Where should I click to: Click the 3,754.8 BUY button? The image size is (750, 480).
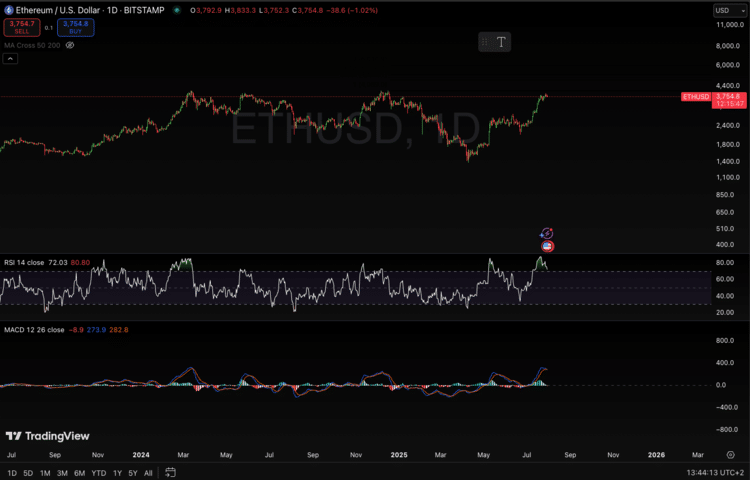tap(76, 28)
